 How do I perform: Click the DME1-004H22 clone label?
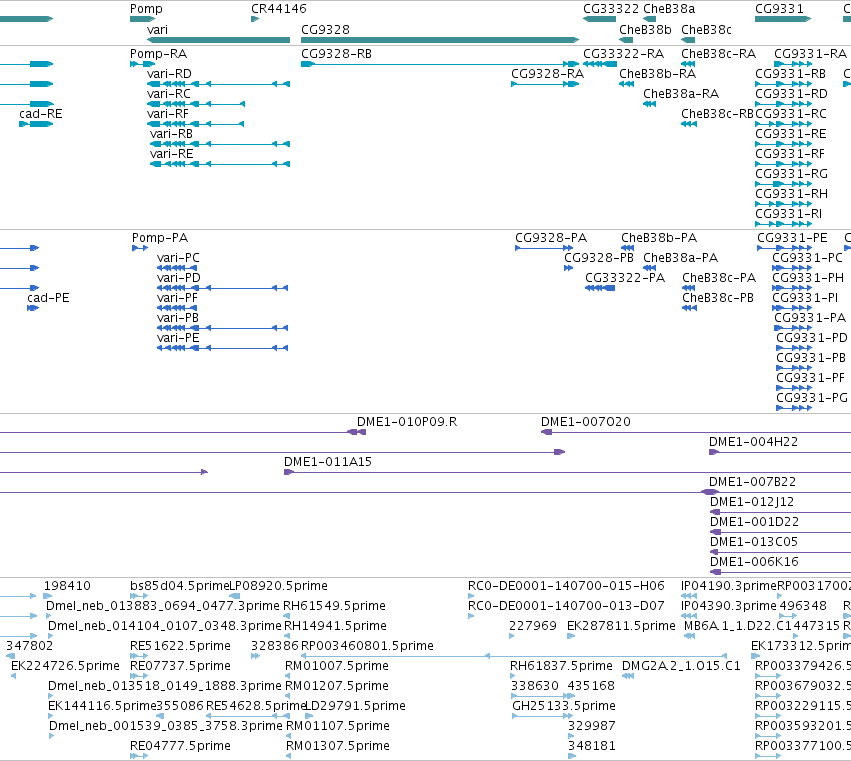pyautogui.click(x=753, y=442)
